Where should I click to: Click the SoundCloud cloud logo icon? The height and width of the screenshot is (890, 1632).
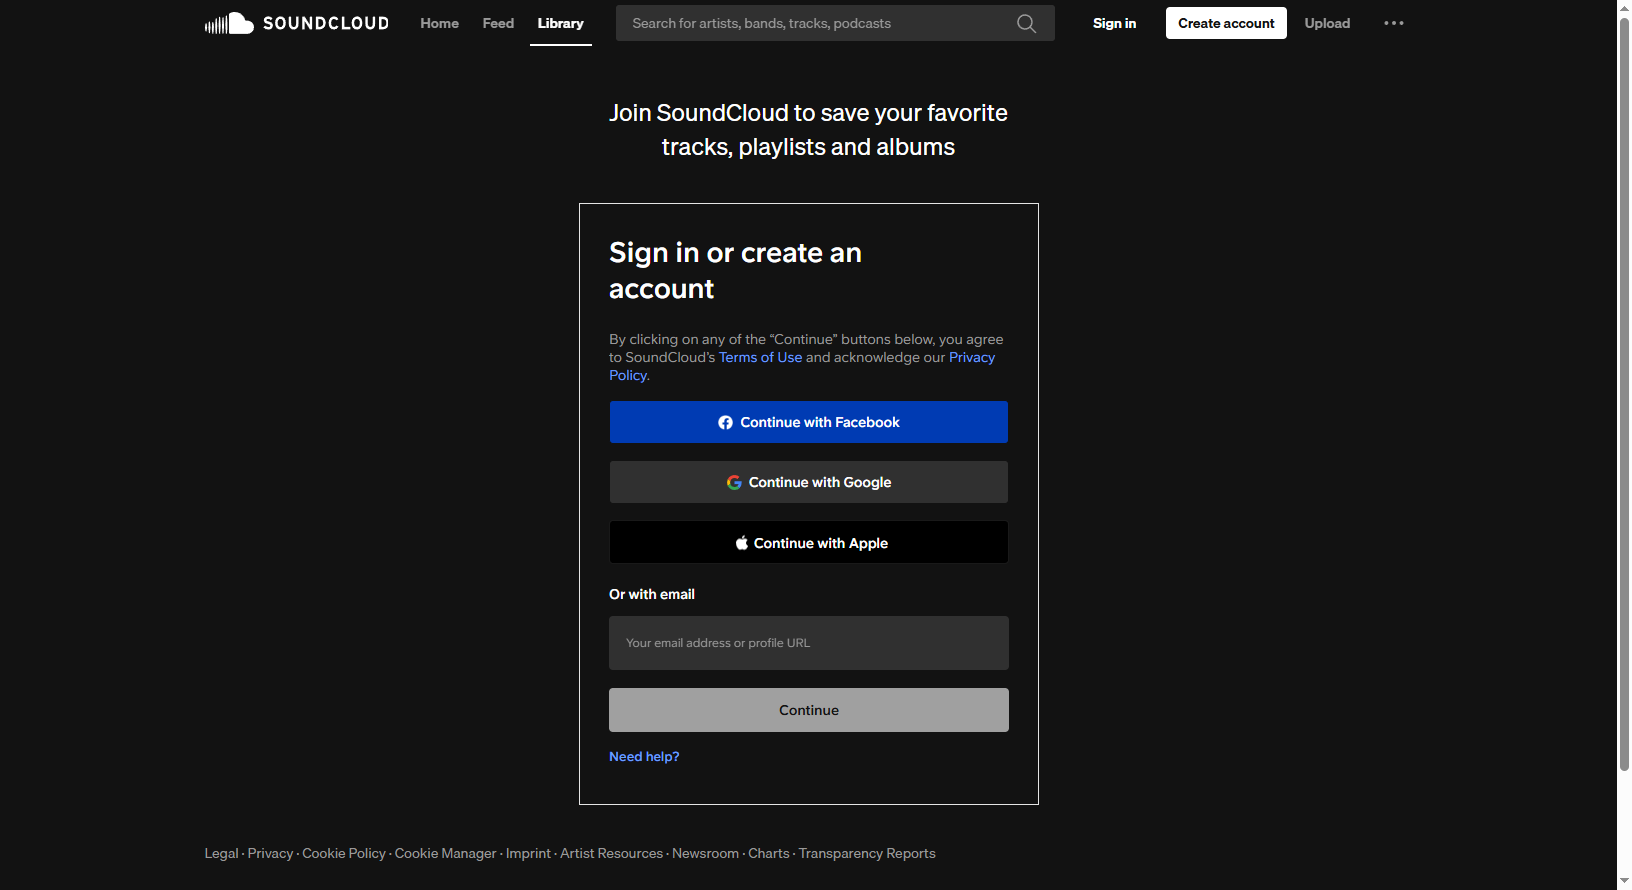click(229, 23)
